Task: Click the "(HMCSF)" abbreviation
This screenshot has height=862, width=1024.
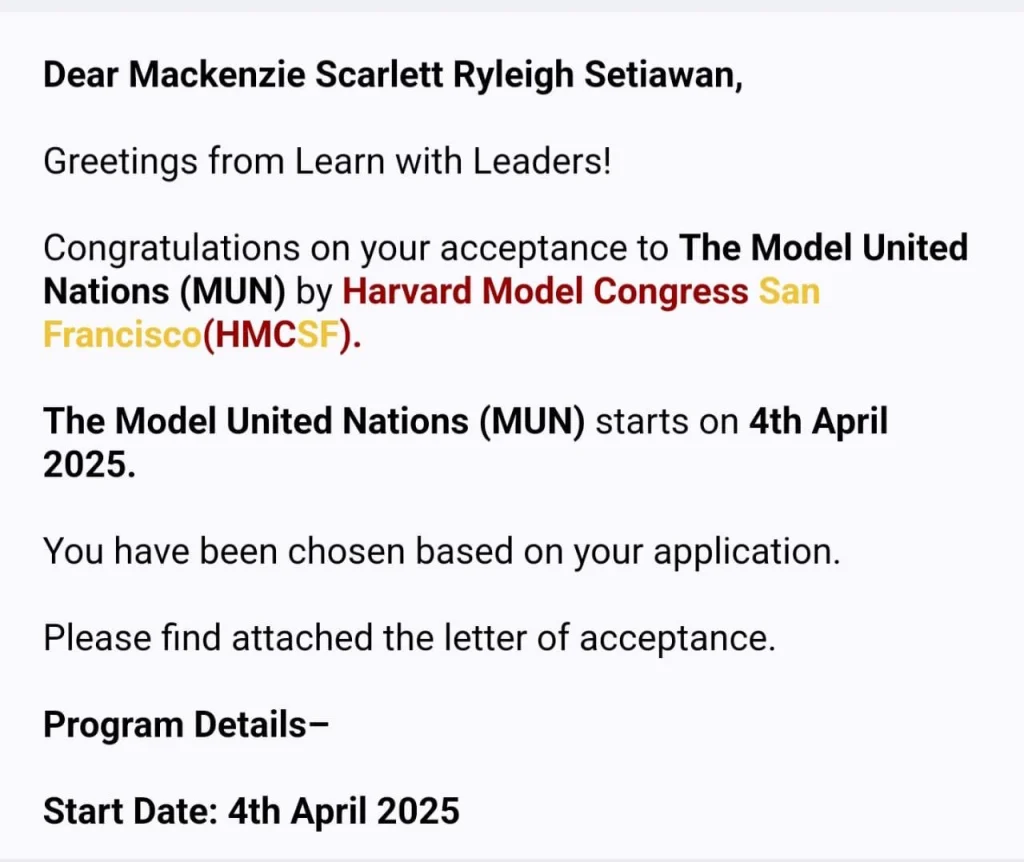Action: point(282,335)
